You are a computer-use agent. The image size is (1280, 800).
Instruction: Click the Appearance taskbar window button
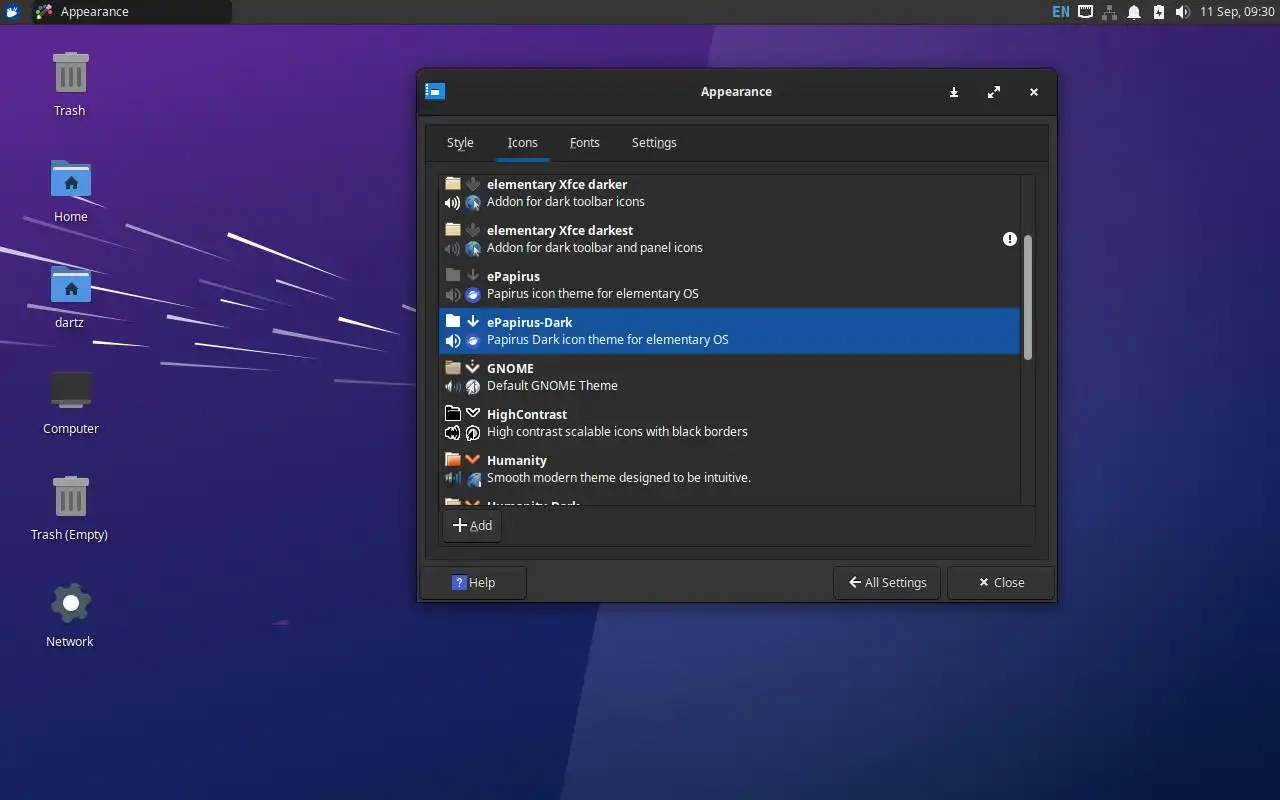[x=131, y=12]
